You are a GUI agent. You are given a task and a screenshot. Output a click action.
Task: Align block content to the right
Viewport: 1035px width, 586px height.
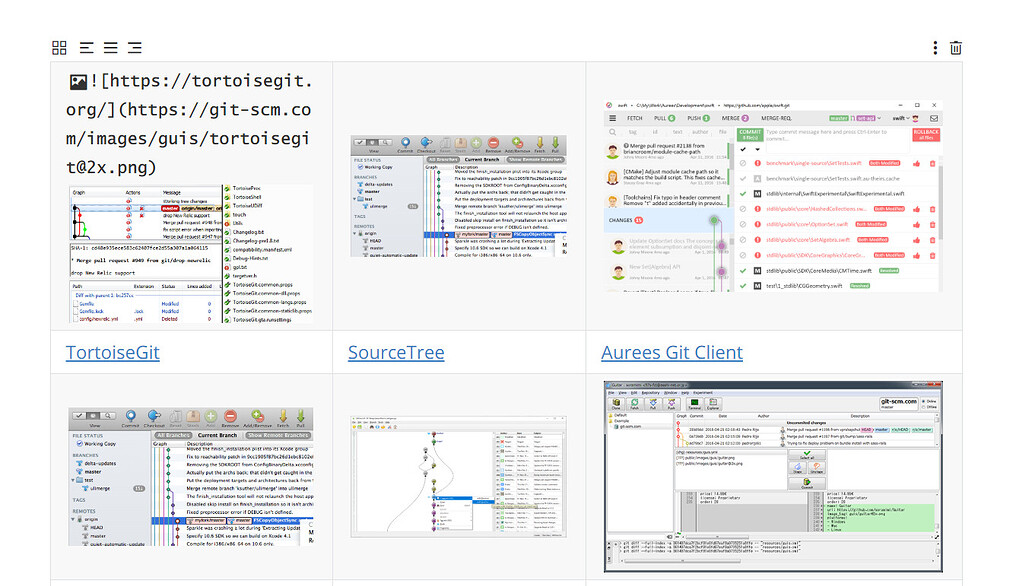[x=135, y=48]
